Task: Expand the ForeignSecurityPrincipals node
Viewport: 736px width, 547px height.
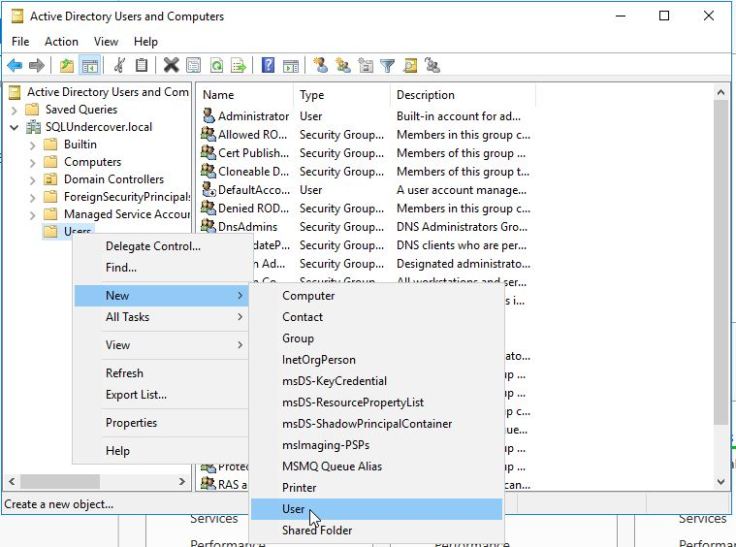Action: pos(32,198)
